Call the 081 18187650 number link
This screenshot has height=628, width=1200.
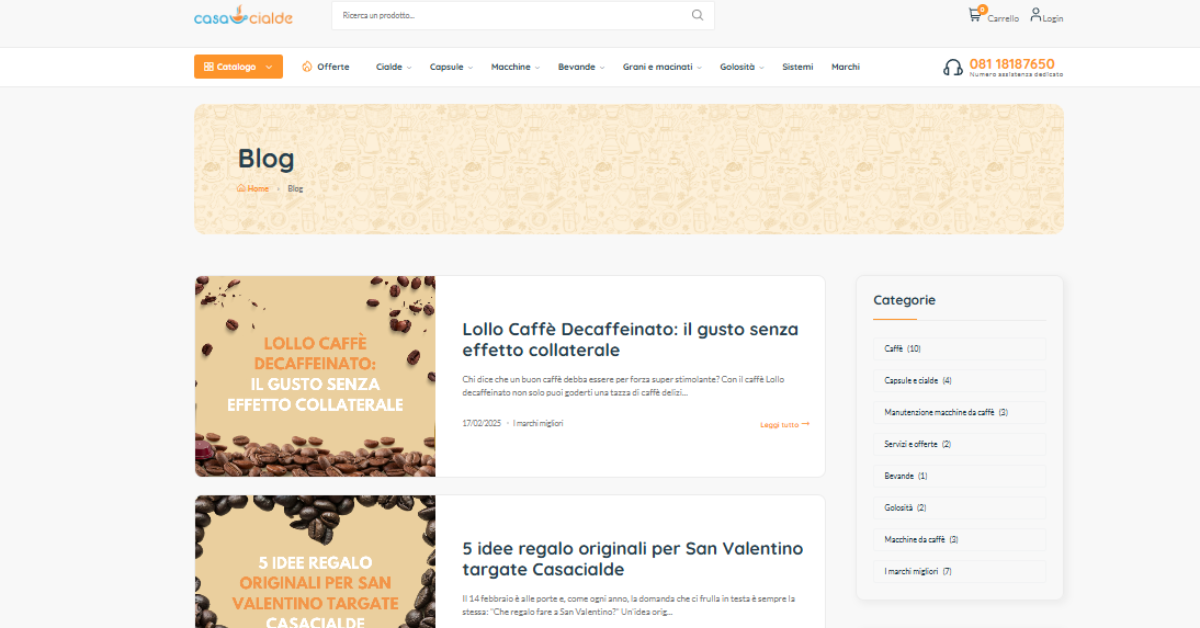1012,64
